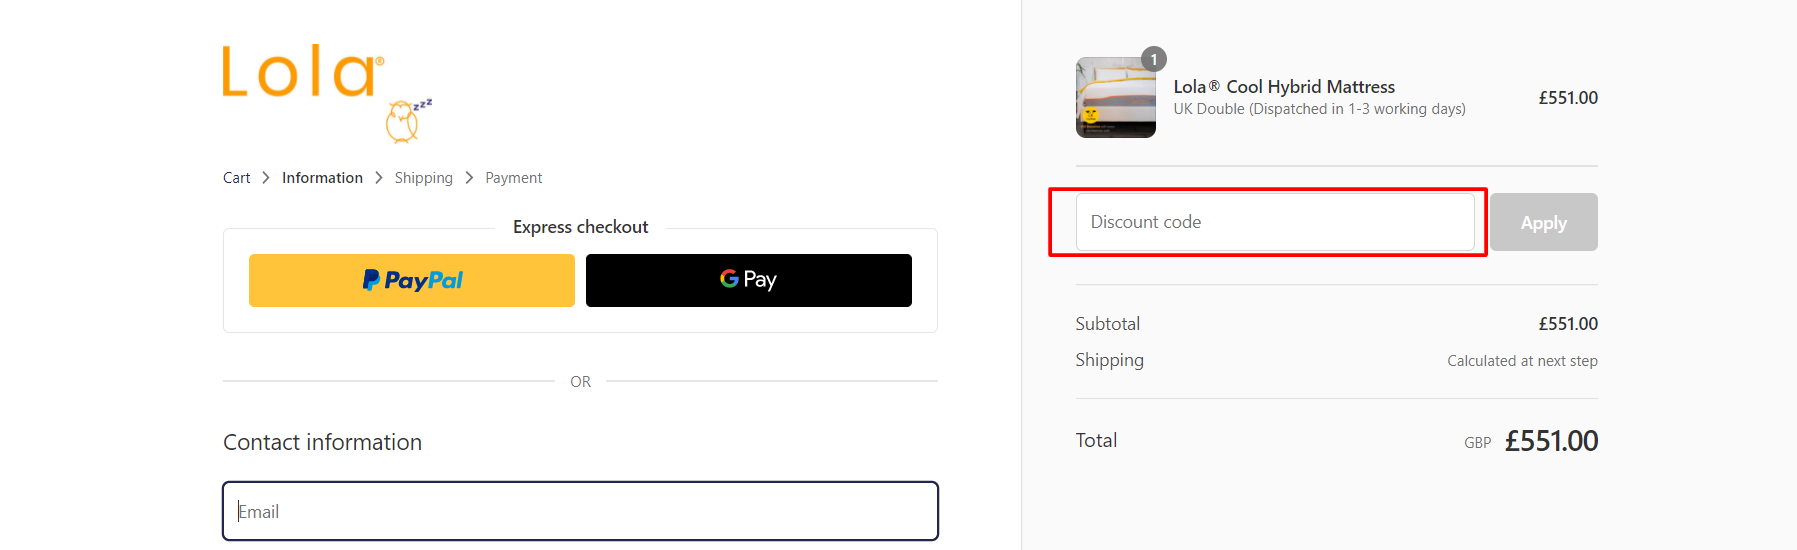
Task: Open the Lola Cool Hybrid Mattress thumbnail
Action: (x=1116, y=97)
